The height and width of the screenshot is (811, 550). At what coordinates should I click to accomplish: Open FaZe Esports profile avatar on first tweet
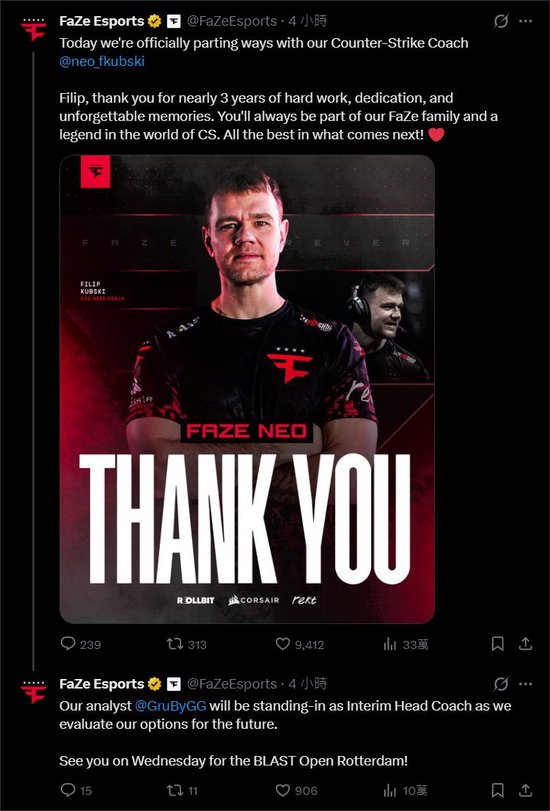34,30
